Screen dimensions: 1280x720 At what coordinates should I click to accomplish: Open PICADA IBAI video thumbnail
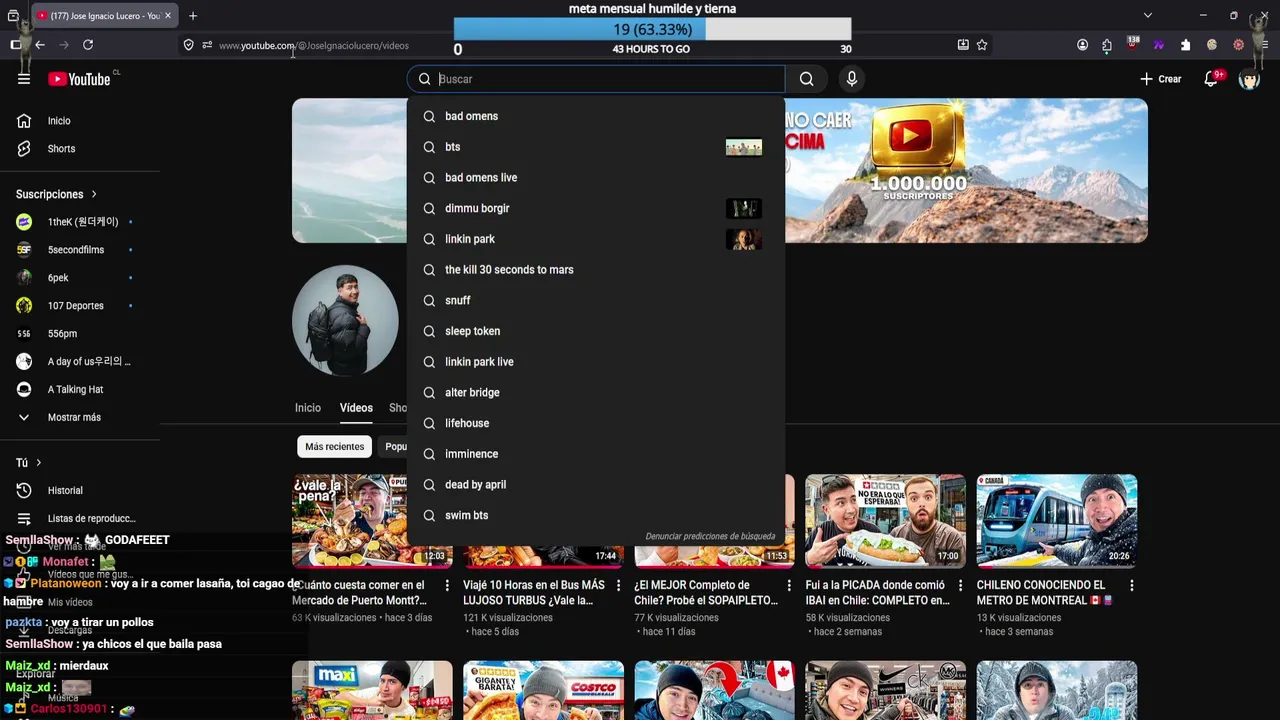click(885, 521)
